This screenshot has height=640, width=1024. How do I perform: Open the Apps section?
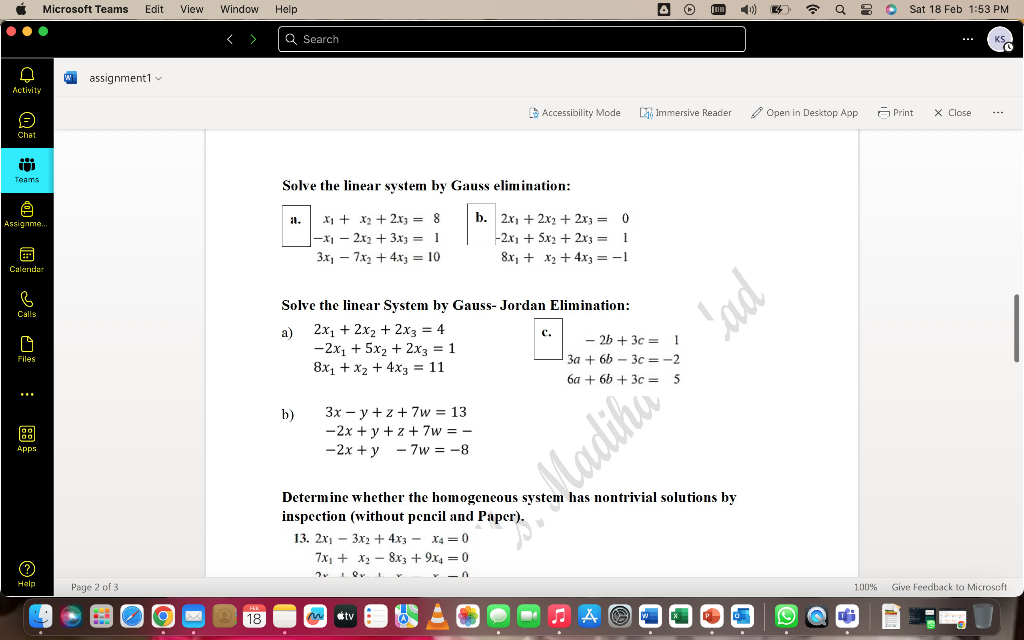(x=27, y=438)
